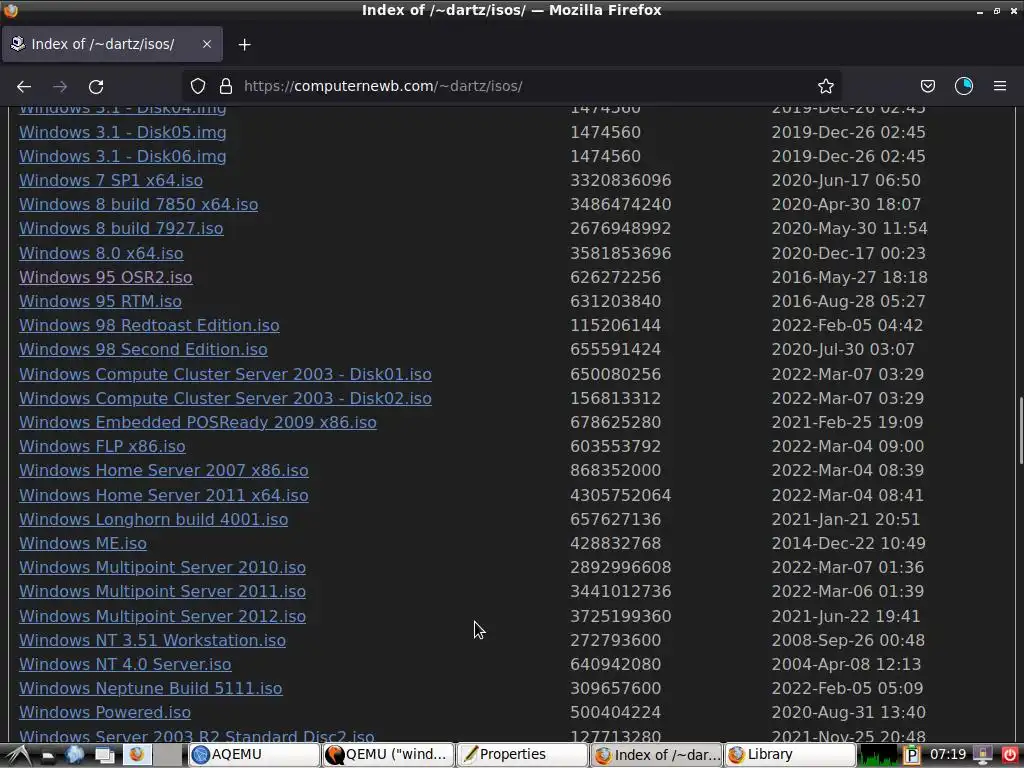Download Windows 3.1 - Disk05.img
1024x768 pixels.
123,133
